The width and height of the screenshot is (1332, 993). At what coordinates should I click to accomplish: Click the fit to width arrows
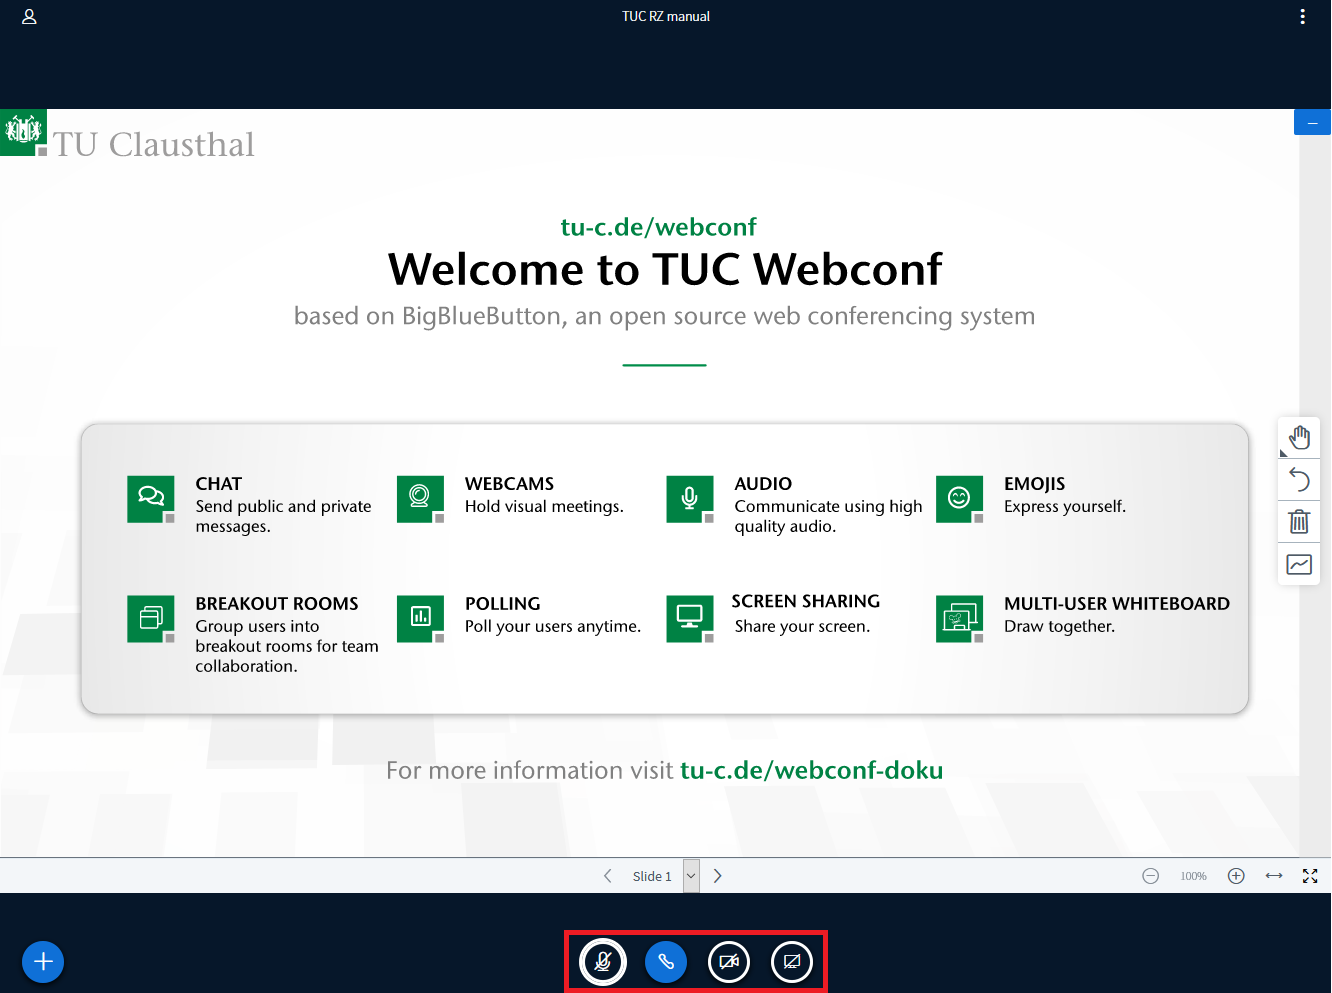(x=1274, y=876)
